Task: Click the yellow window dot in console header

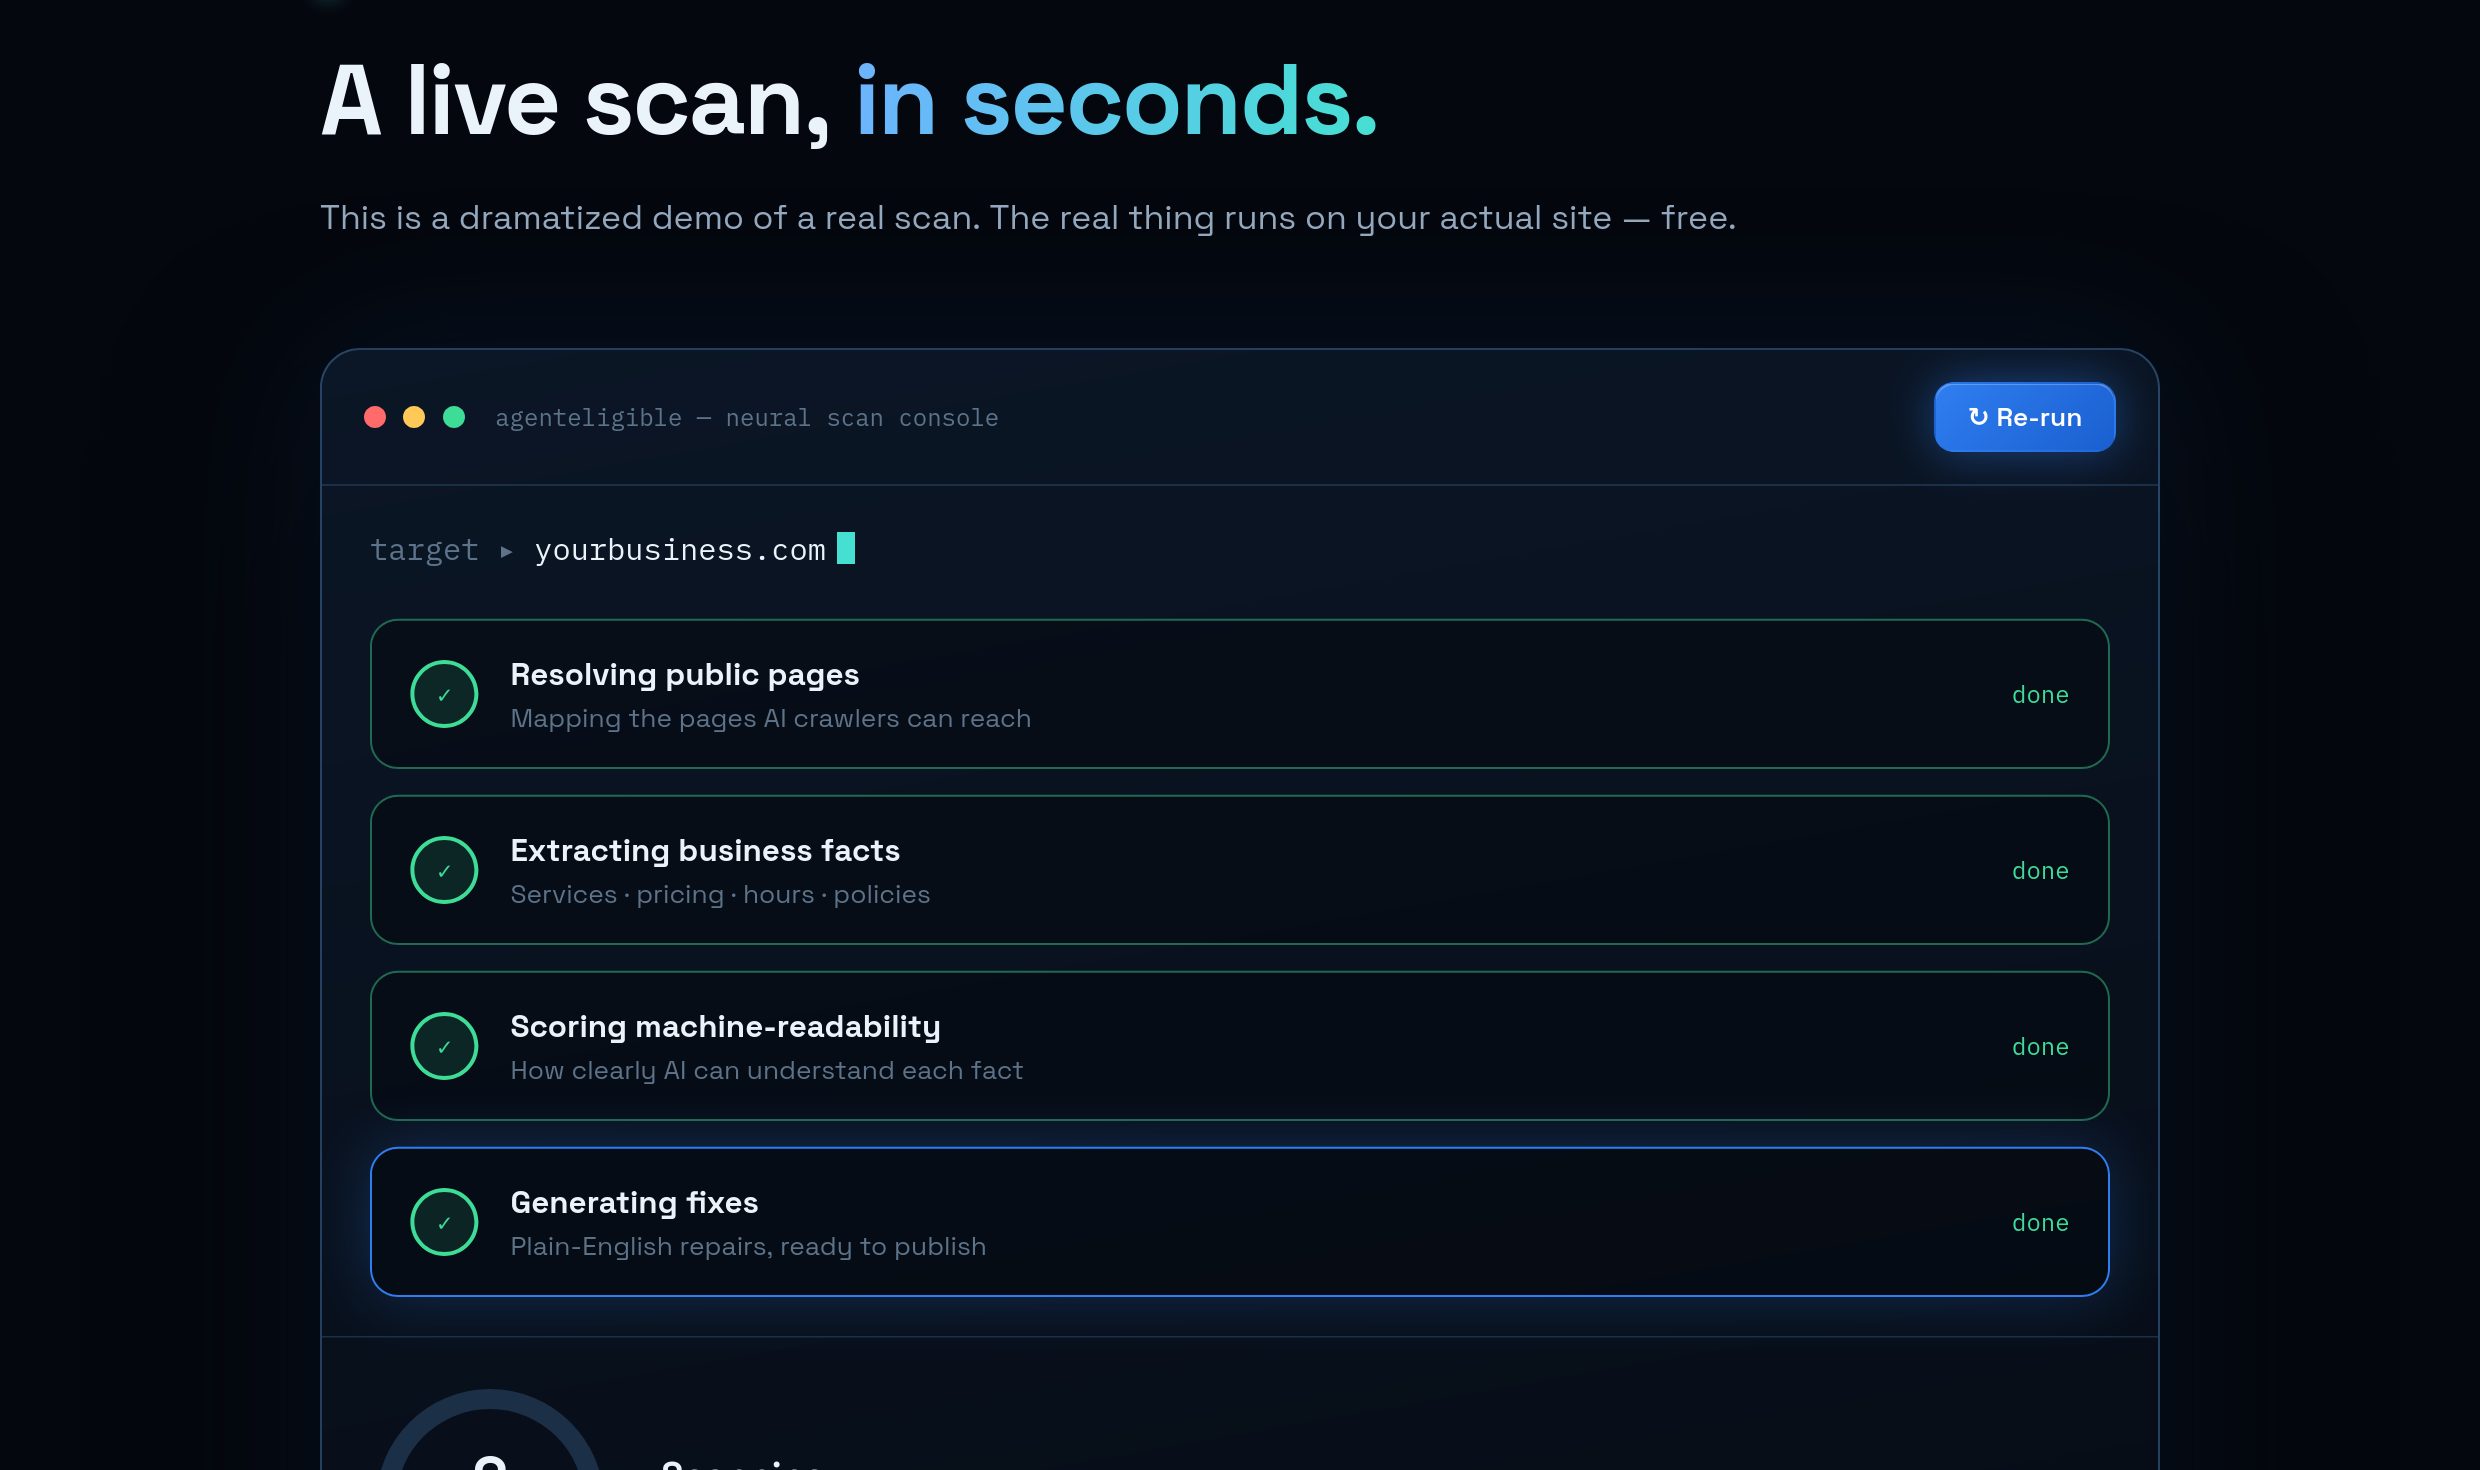Action: tap(414, 417)
